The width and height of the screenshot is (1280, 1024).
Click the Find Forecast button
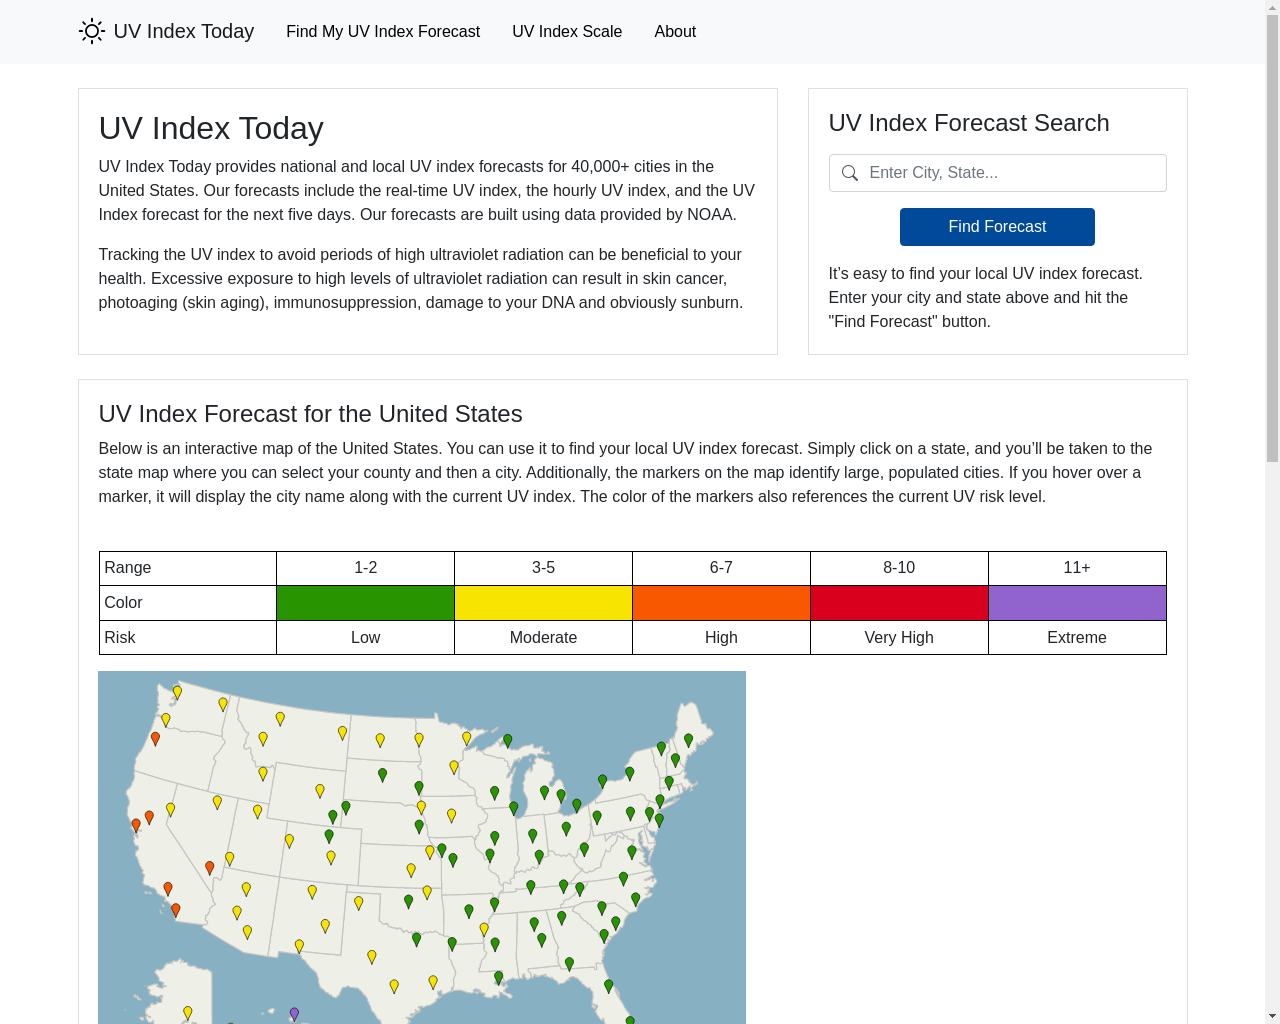997,227
